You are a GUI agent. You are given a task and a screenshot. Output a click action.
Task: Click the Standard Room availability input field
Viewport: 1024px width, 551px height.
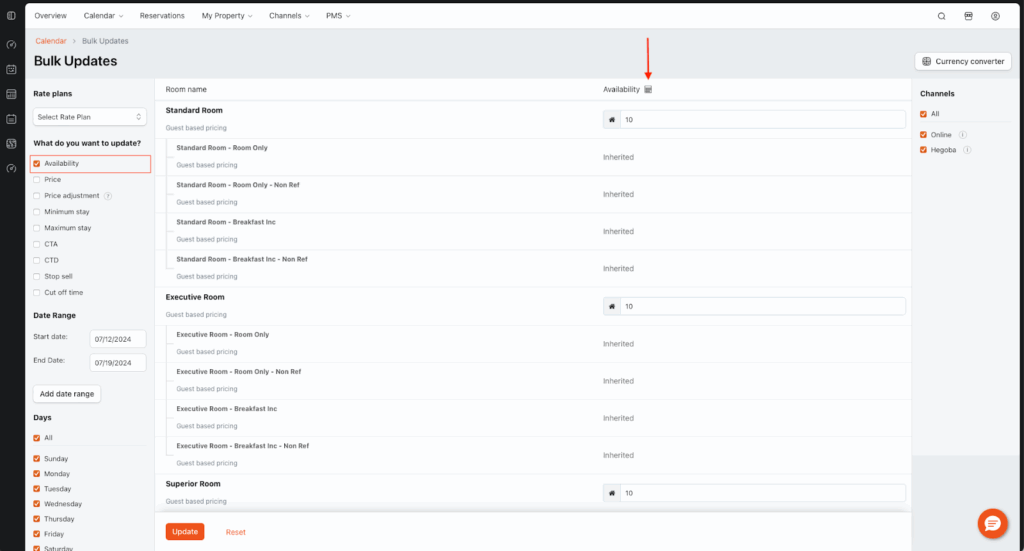coord(762,120)
